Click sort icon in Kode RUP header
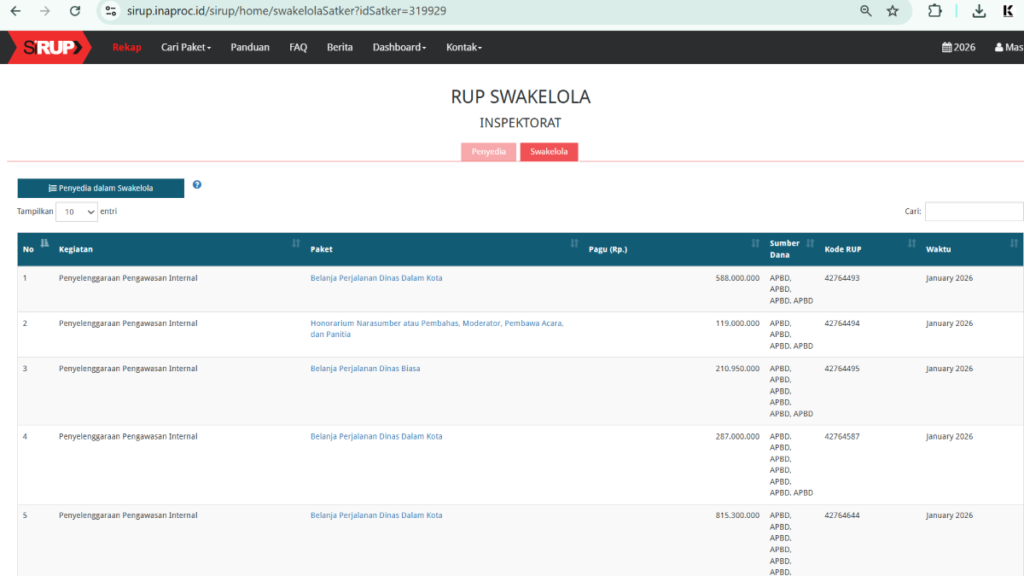Image resolution: width=1024 pixels, height=576 pixels. (x=911, y=243)
